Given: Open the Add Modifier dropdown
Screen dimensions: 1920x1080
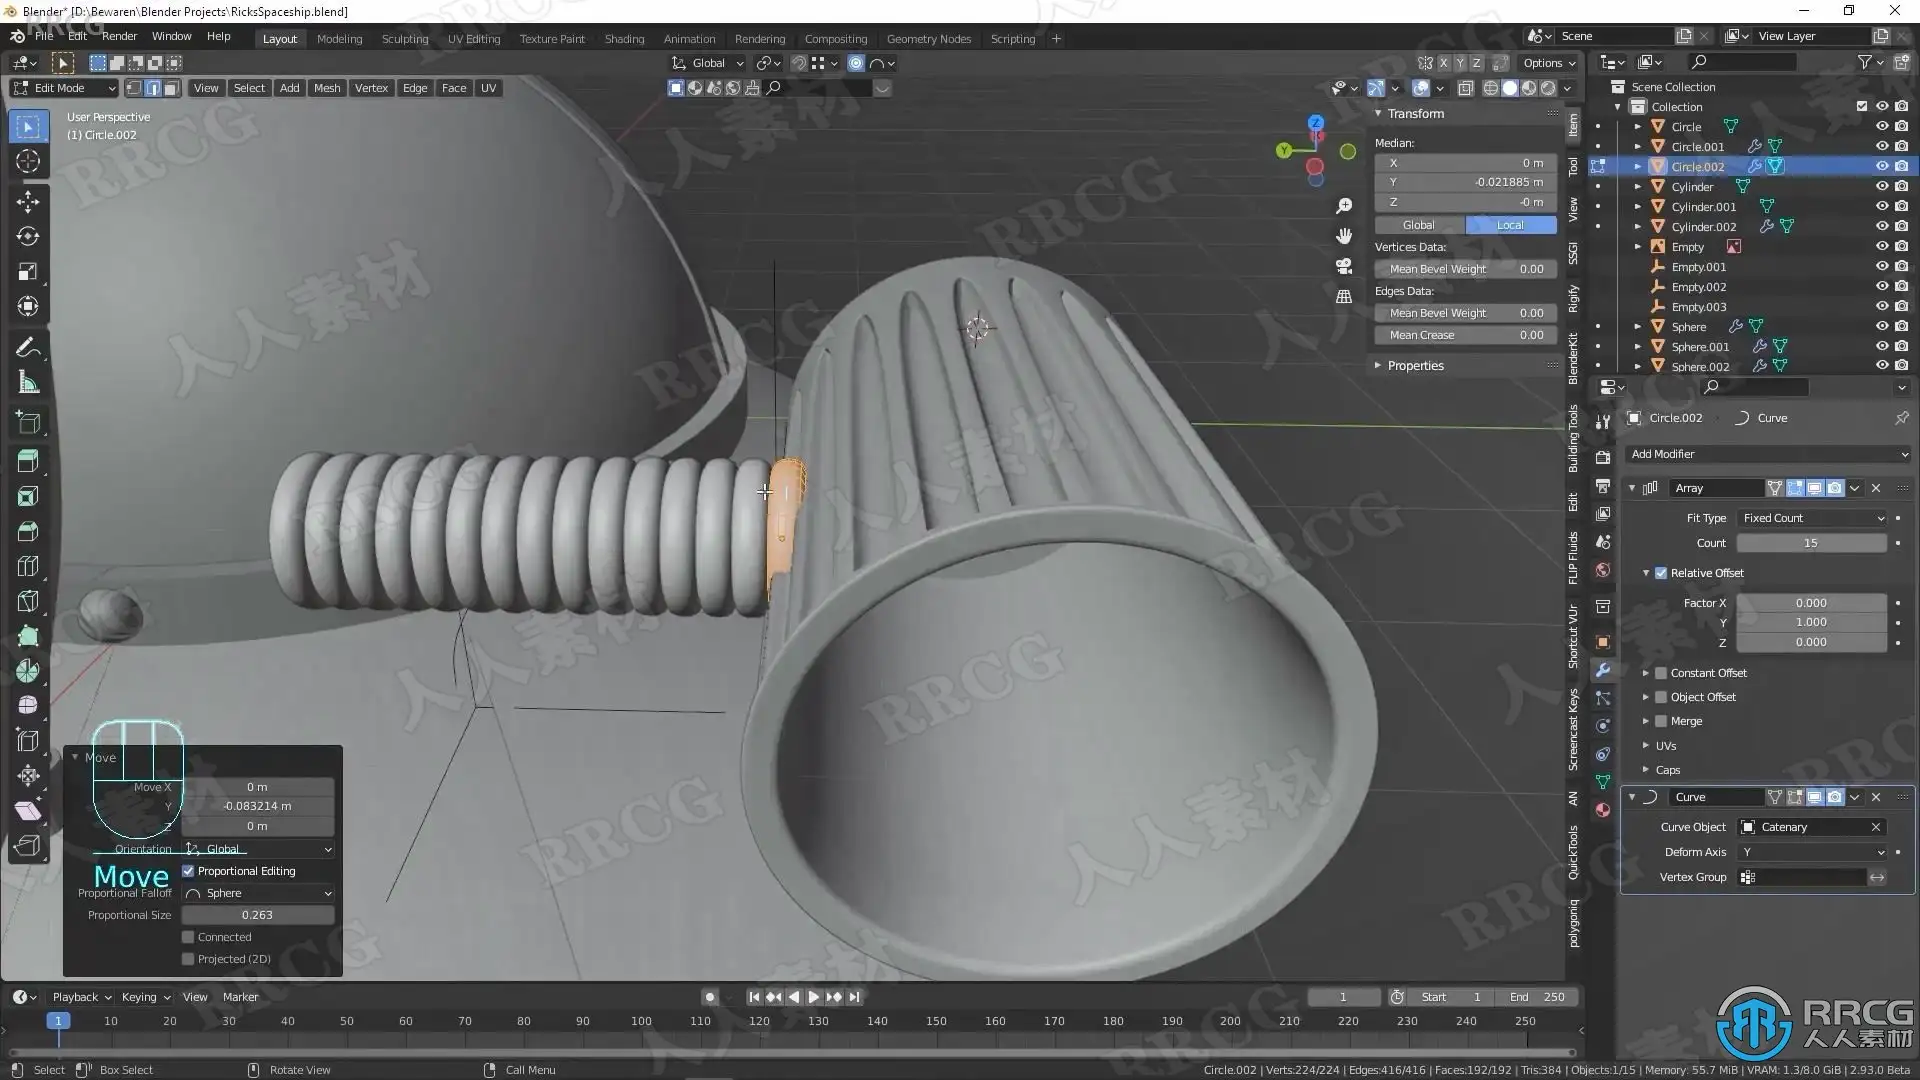Looking at the screenshot, I should click(x=1767, y=454).
